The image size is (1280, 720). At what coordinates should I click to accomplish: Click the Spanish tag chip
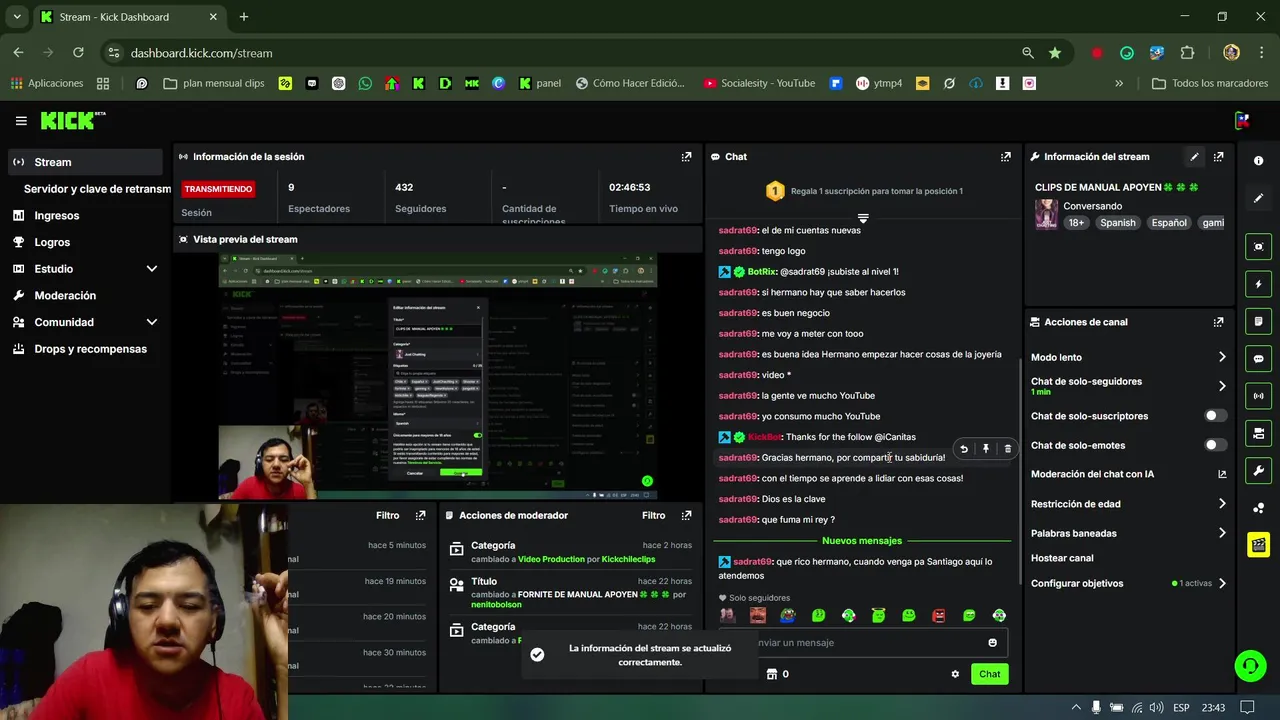1117,223
